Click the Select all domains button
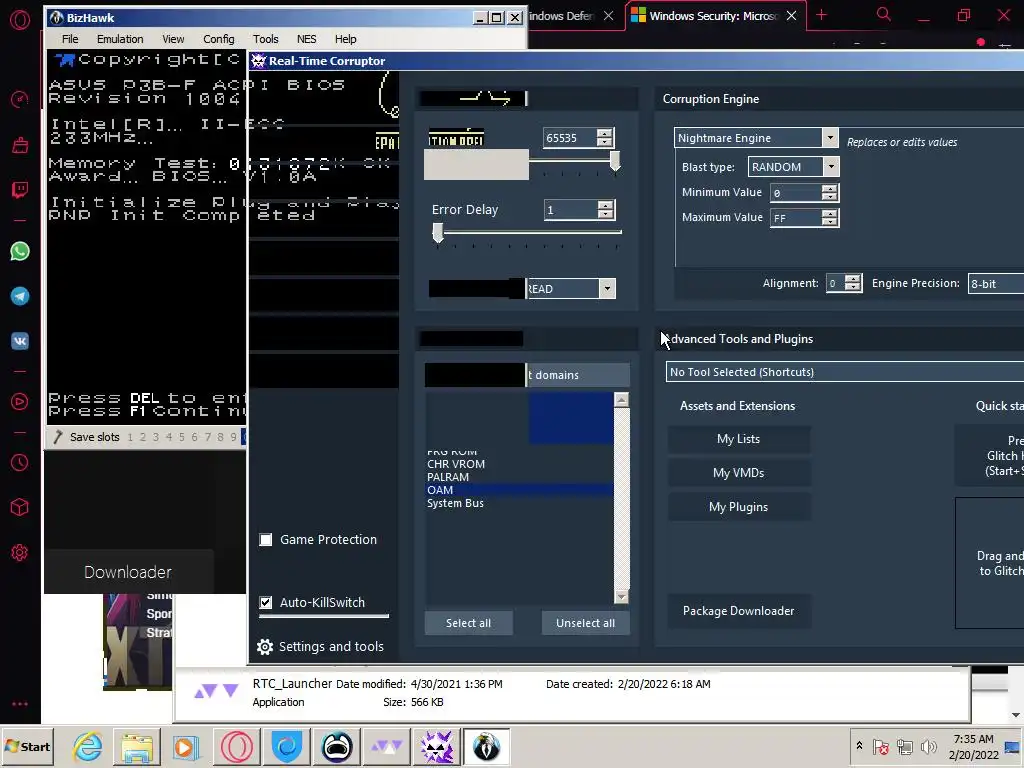 [468, 623]
